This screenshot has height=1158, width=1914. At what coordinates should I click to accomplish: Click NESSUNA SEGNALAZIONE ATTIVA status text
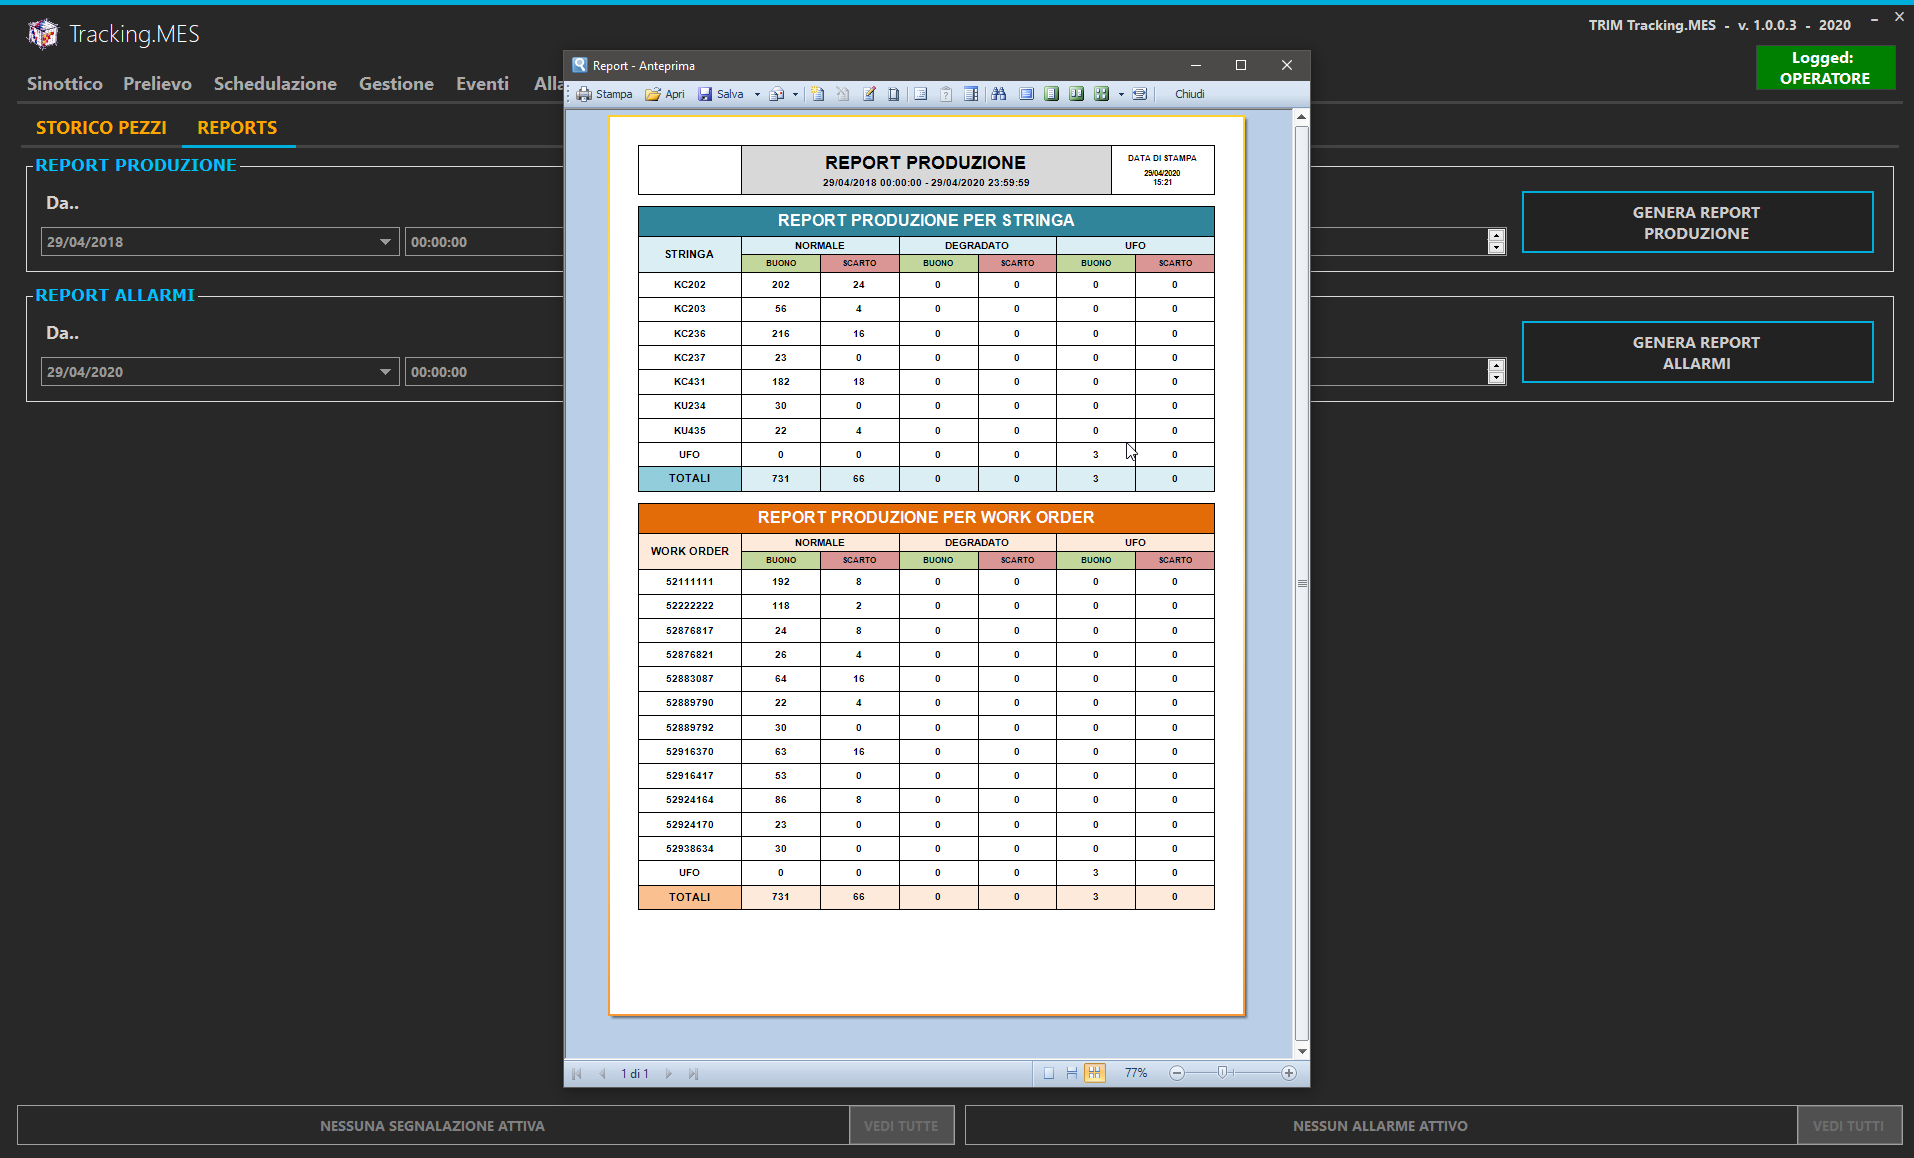click(x=432, y=1126)
